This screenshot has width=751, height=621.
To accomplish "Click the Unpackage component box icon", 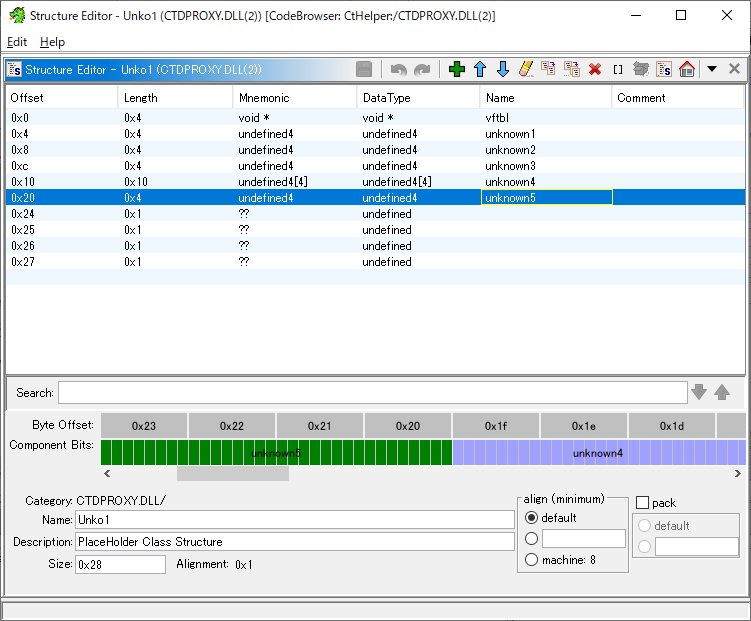I will (640, 69).
